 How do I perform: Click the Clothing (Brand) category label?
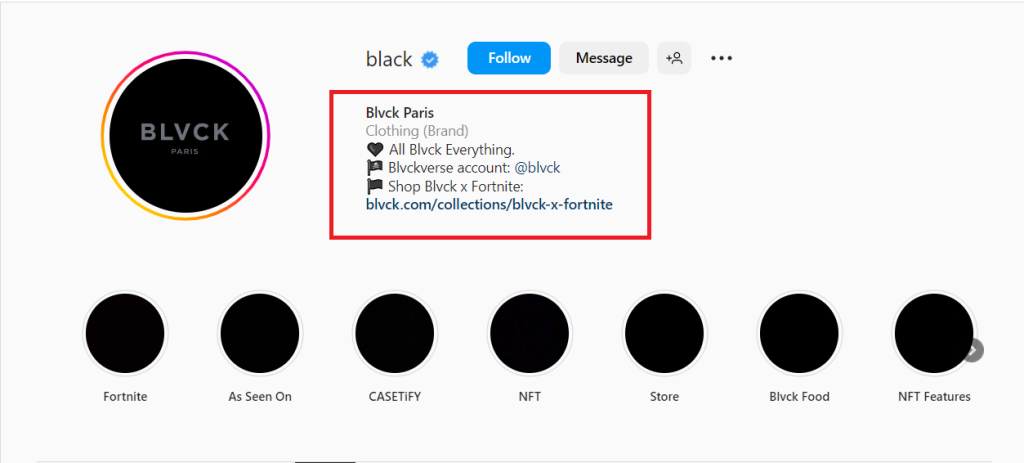click(417, 131)
